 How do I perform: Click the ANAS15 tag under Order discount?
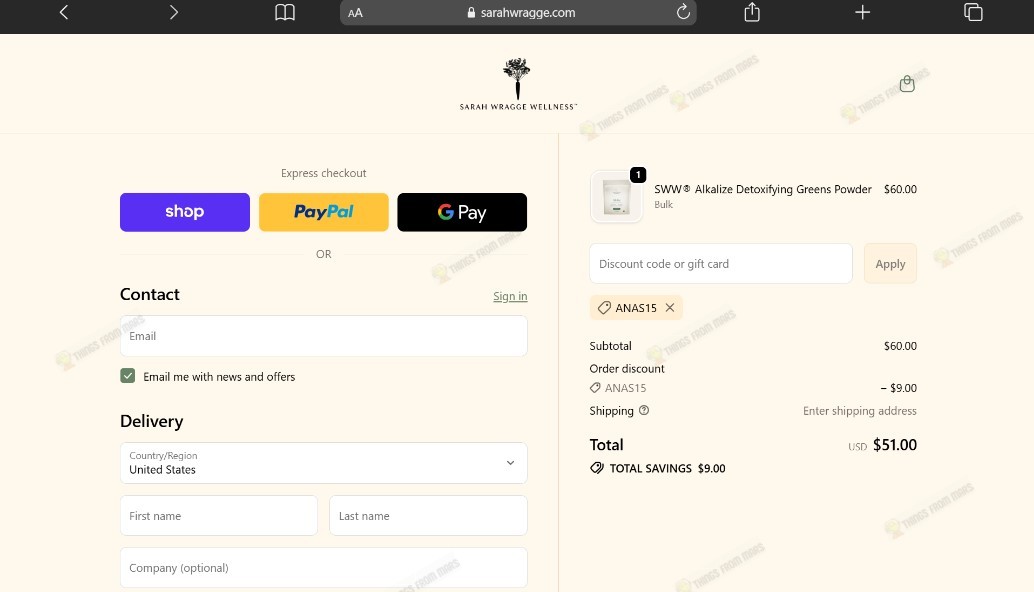(x=618, y=388)
